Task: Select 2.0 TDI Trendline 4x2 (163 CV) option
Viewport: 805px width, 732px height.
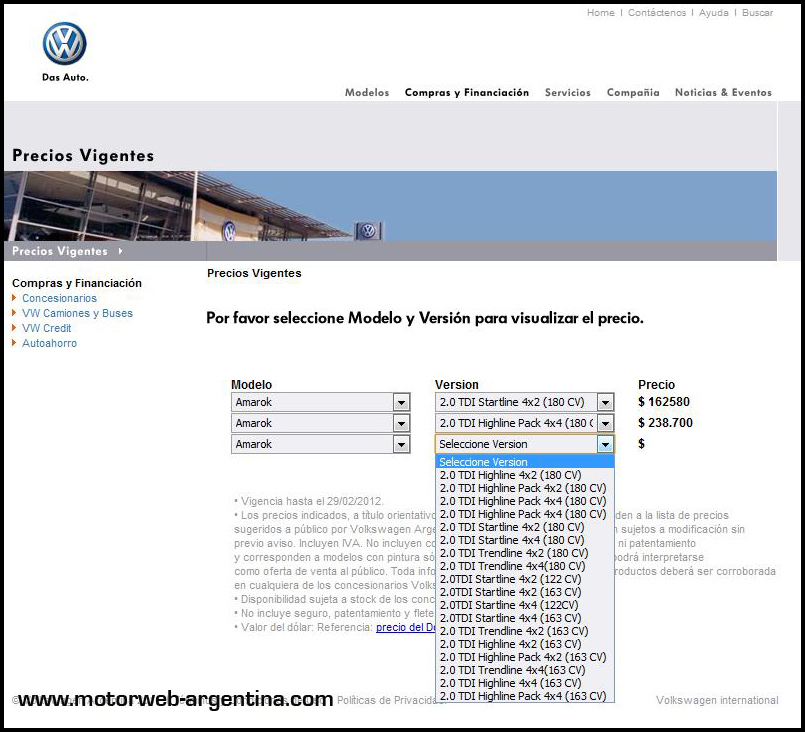Action: pos(525,631)
